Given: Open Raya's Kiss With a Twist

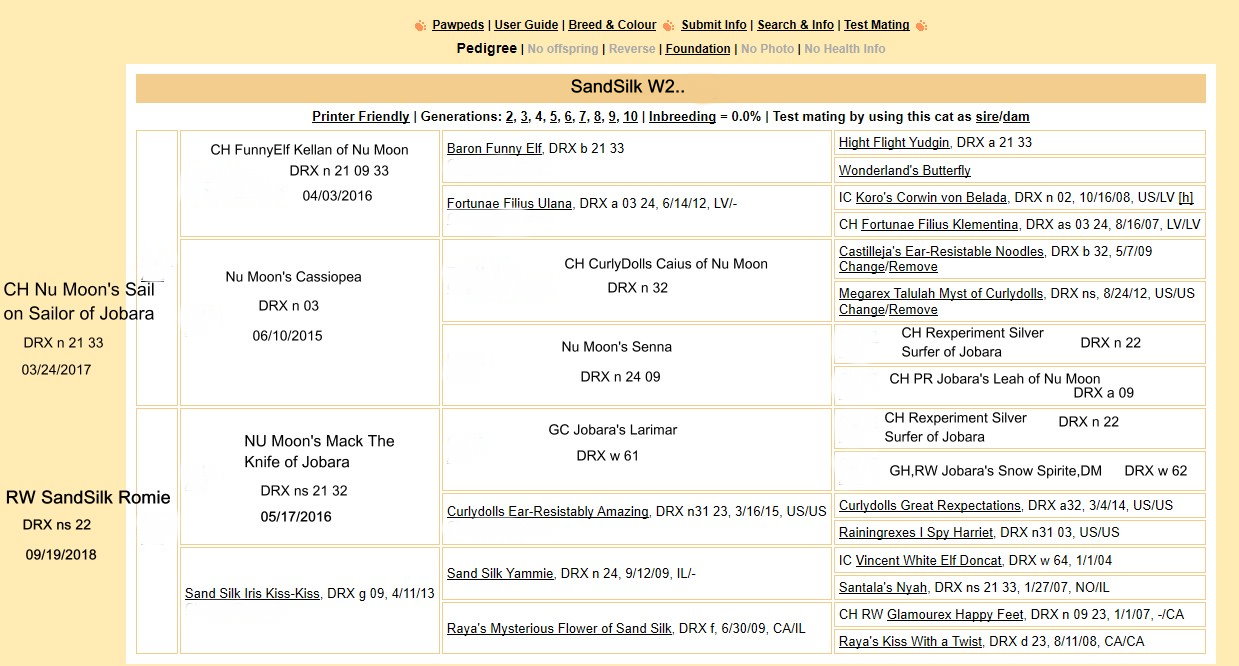Looking at the screenshot, I should [x=910, y=641].
